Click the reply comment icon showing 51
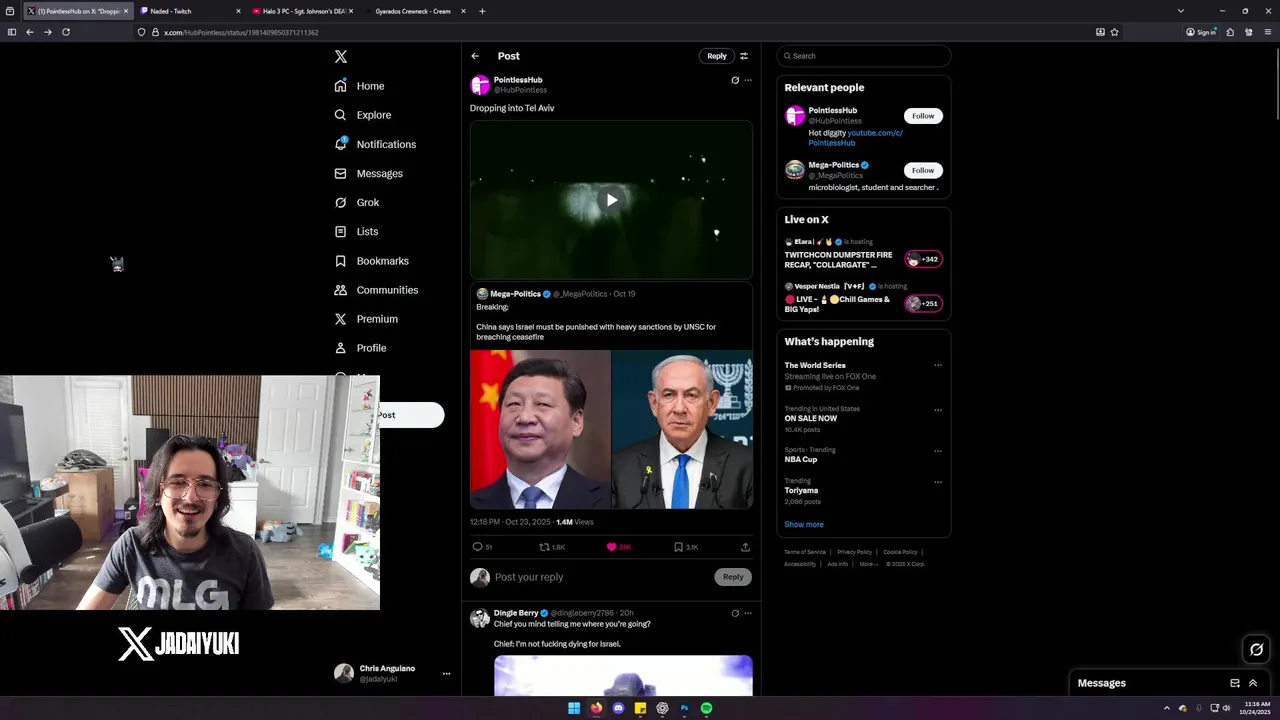This screenshot has width=1280, height=720. click(482, 547)
